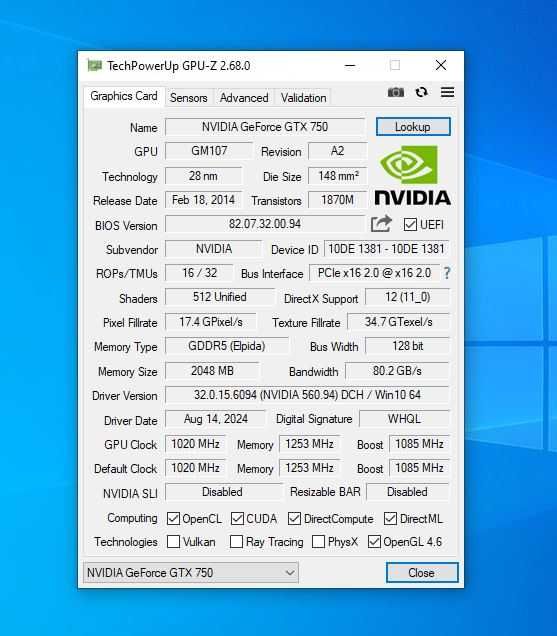Click the Shaders value 512 Unified
This screenshot has width=557, height=636.
219,297
